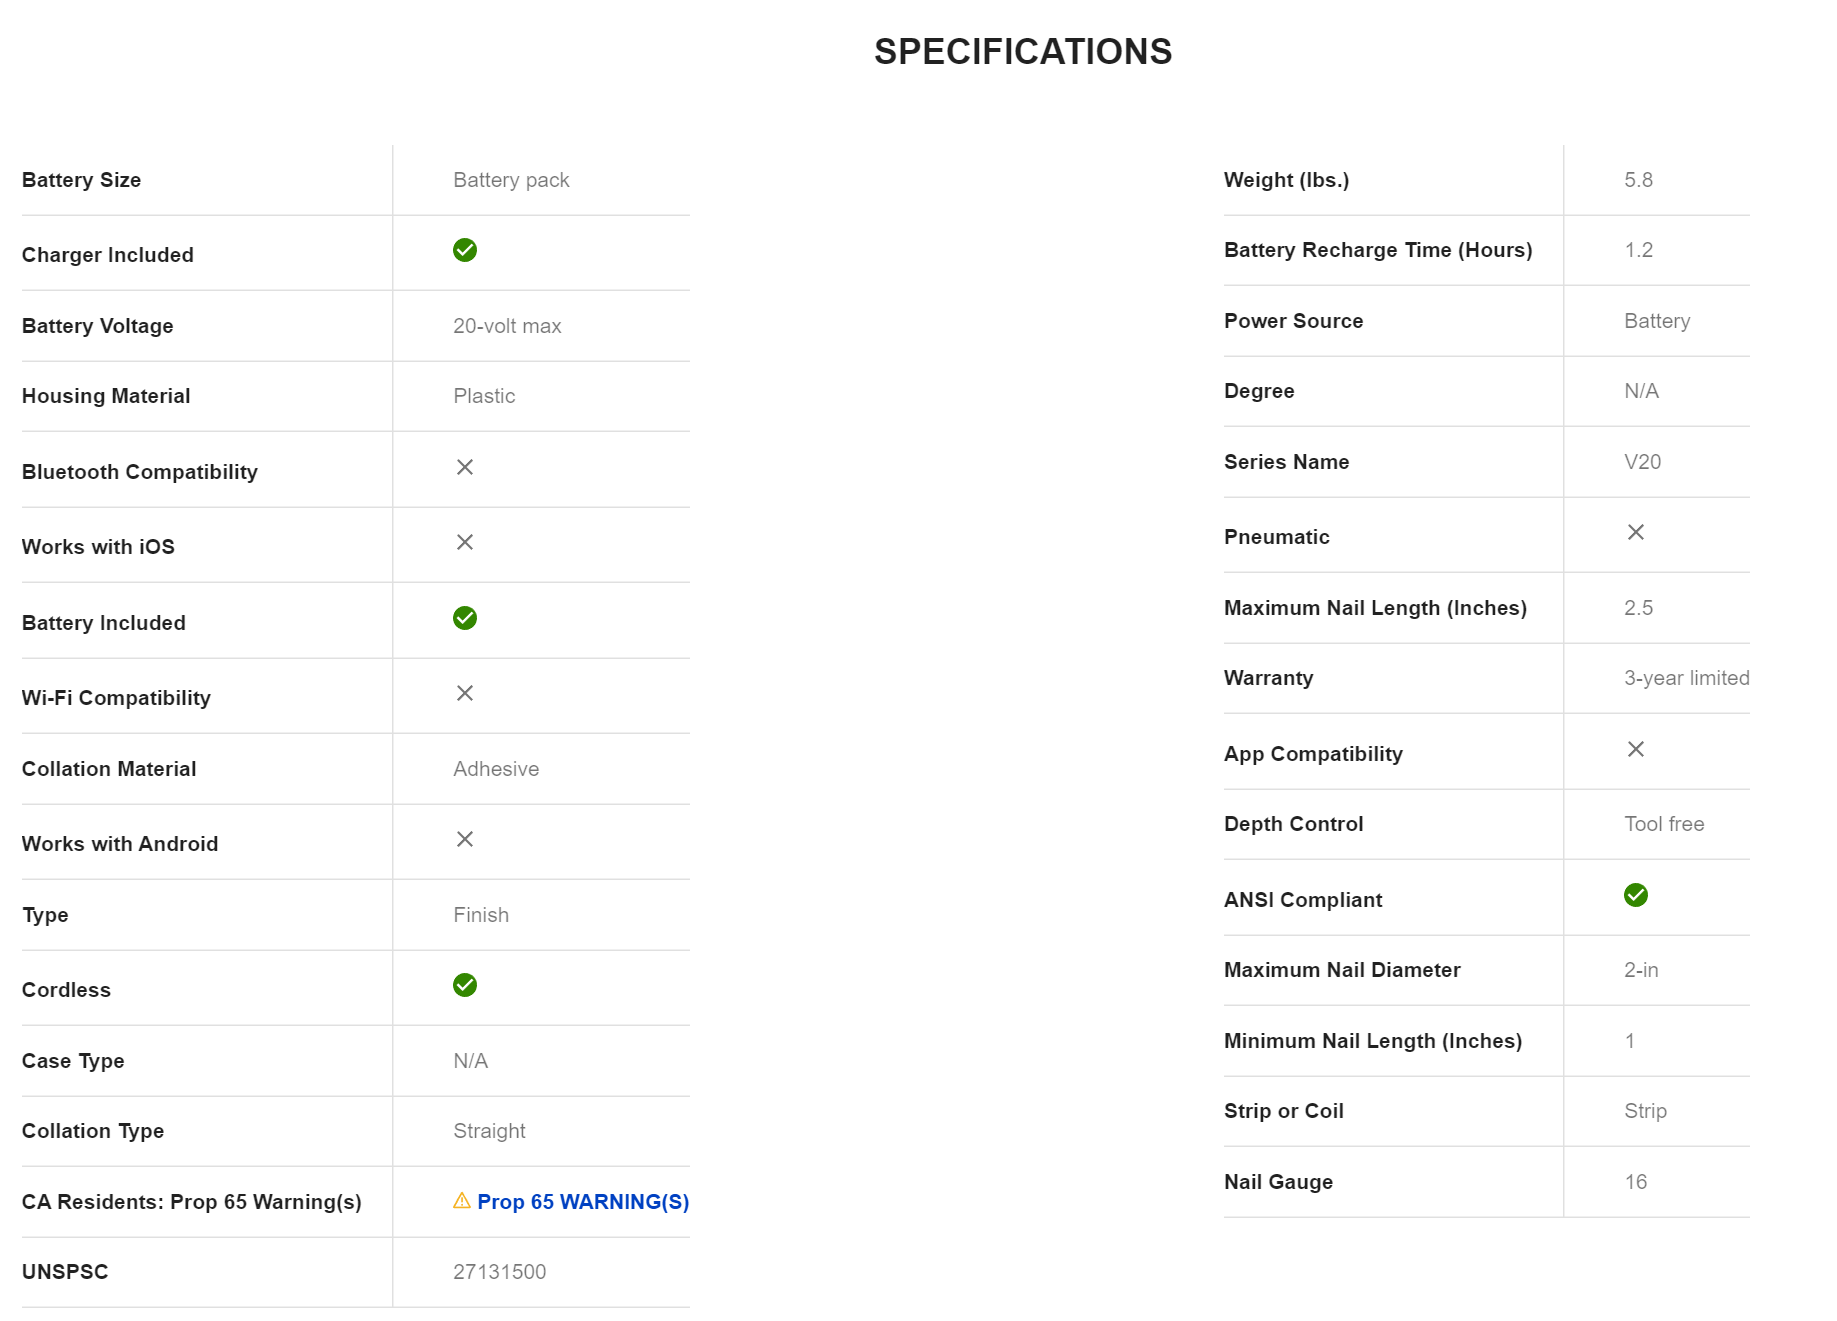Click the Collation Material value Adhesive
The height and width of the screenshot is (1321, 1837).
tap(496, 769)
